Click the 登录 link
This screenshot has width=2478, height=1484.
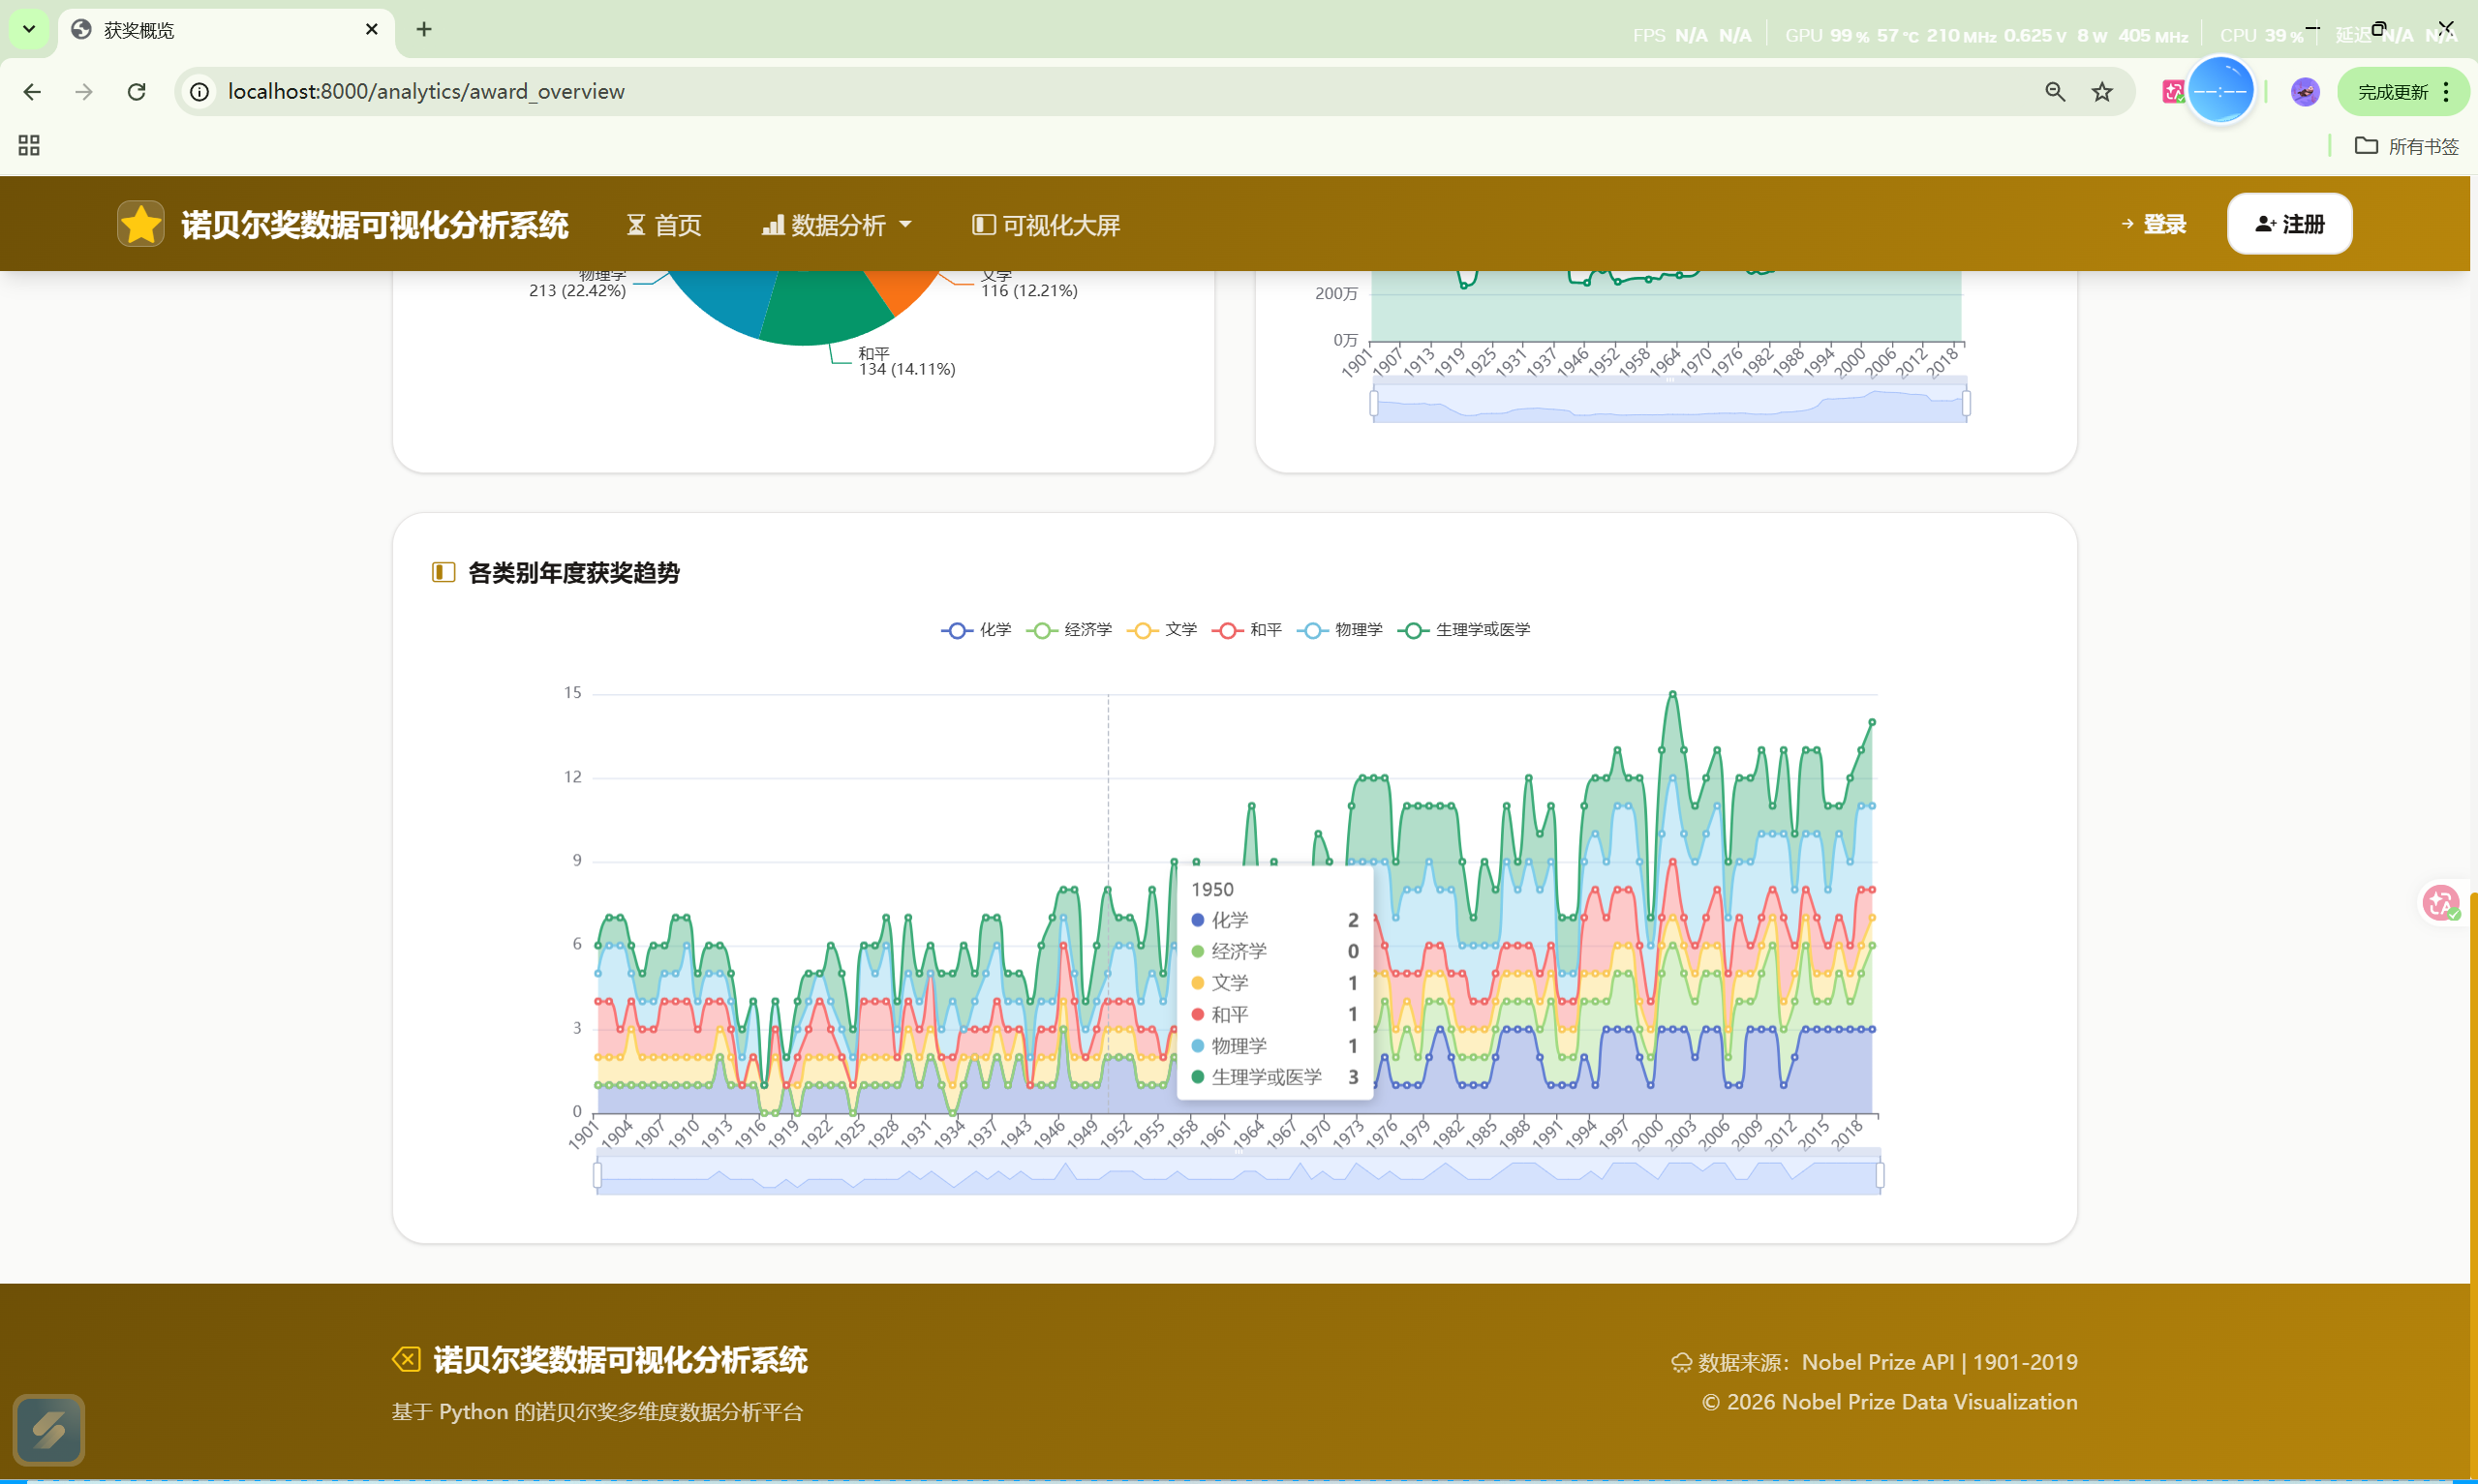pos(2154,224)
